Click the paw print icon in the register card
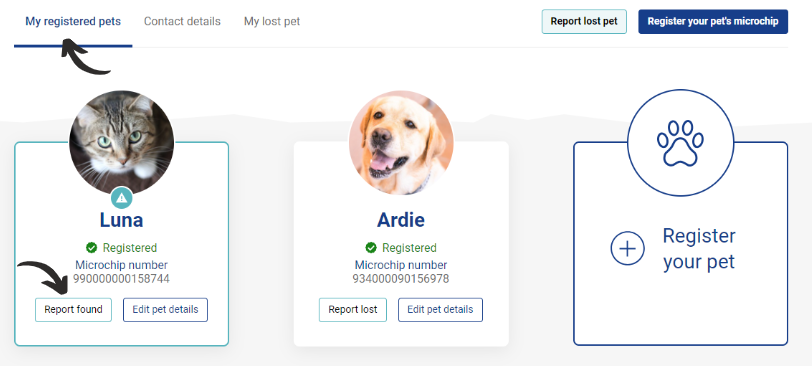 click(x=680, y=143)
